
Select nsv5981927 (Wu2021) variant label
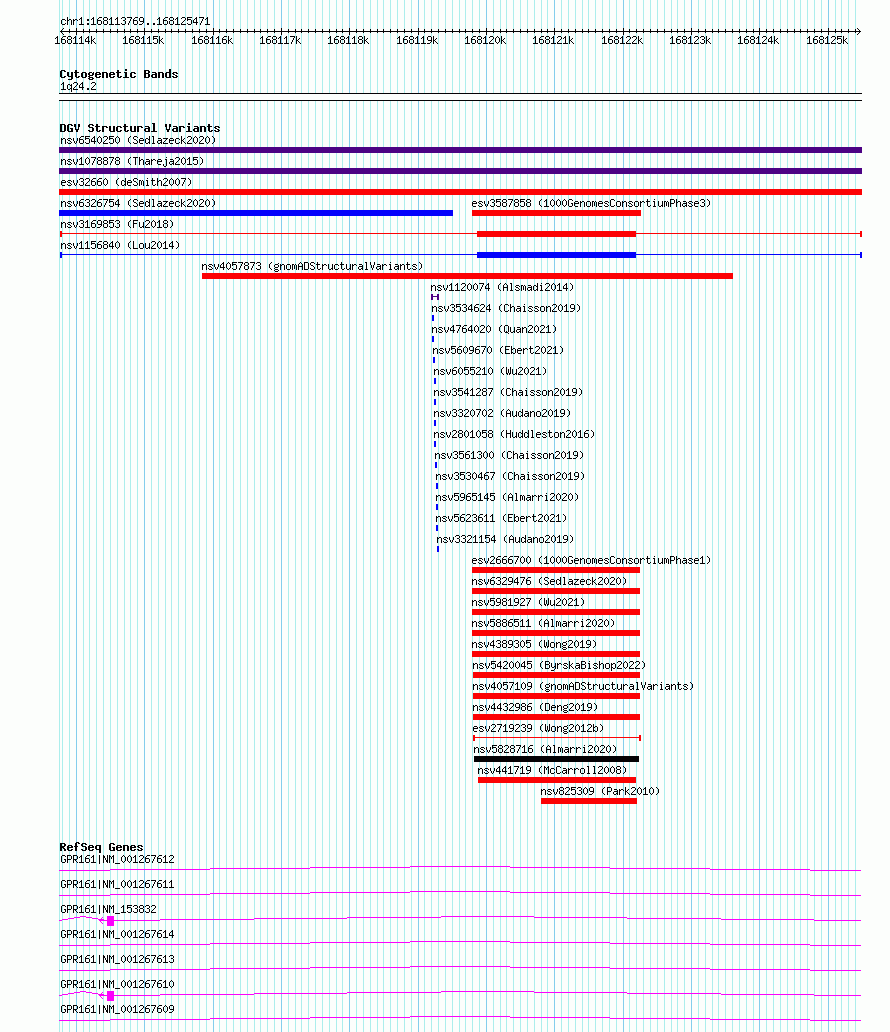point(528,604)
